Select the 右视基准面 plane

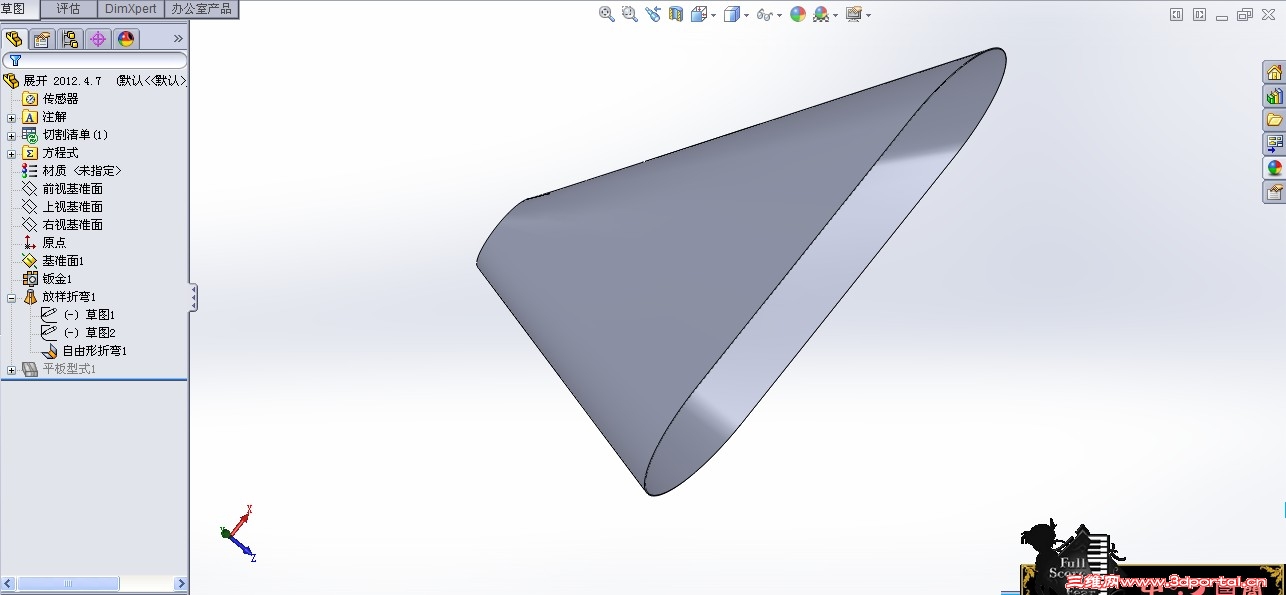coord(62,224)
